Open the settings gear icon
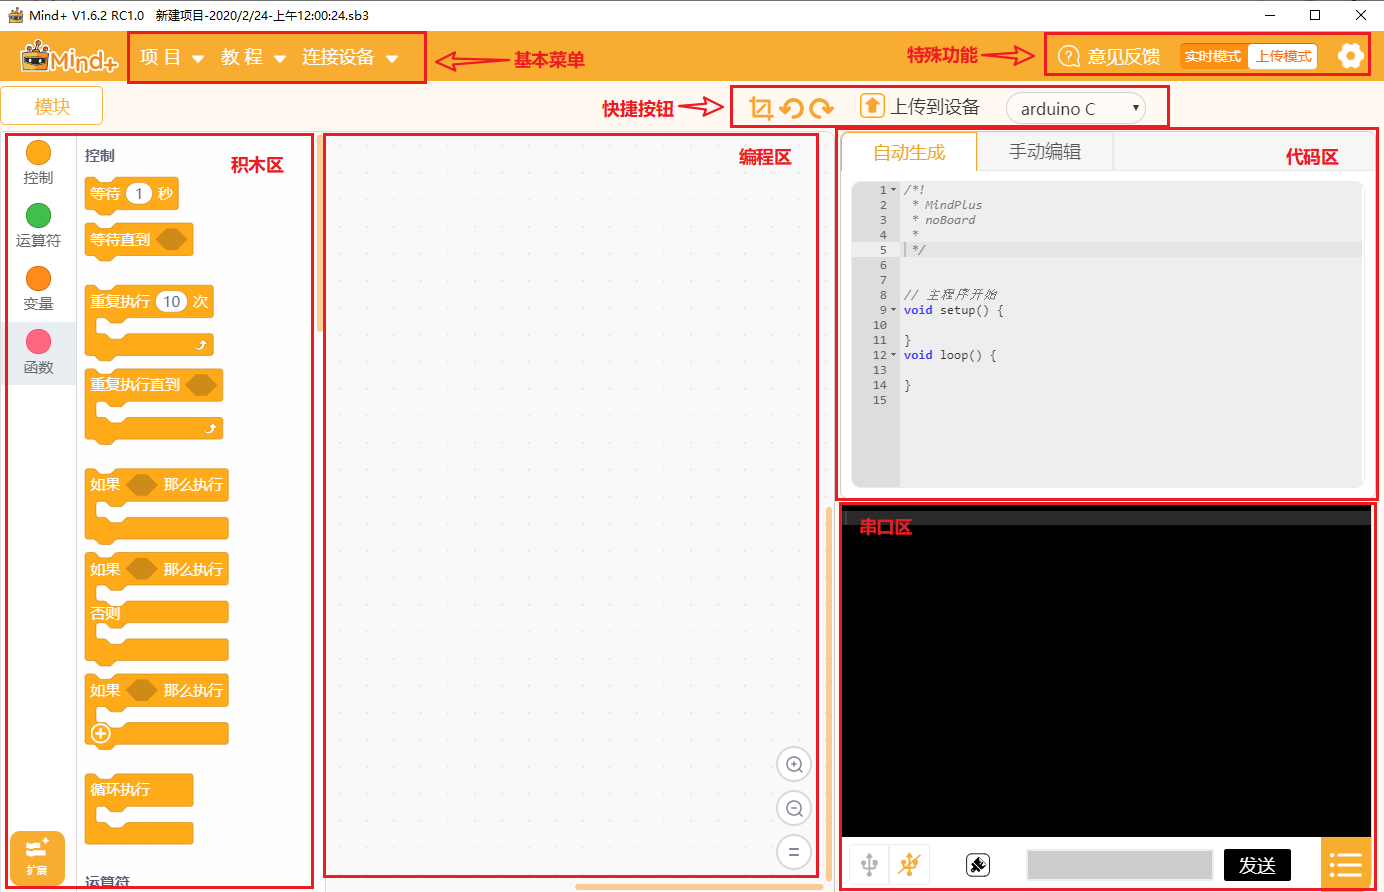The width and height of the screenshot is (1384, 892). point(1350,56)
